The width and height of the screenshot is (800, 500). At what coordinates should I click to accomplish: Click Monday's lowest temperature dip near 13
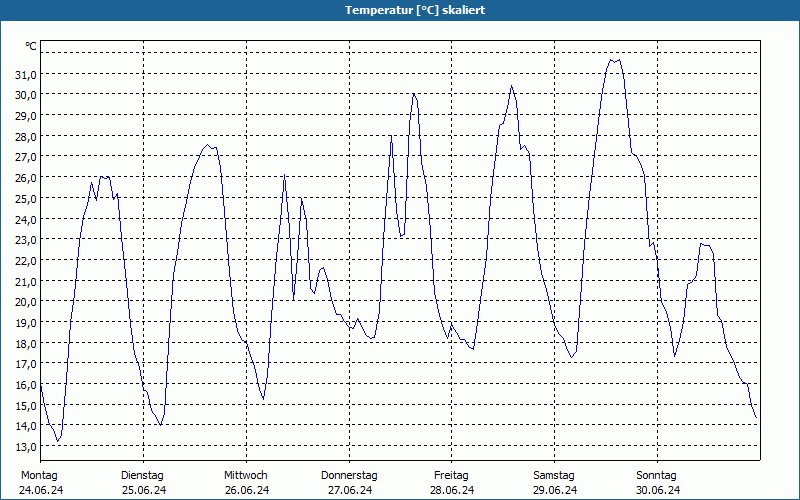tap(58, 441)
